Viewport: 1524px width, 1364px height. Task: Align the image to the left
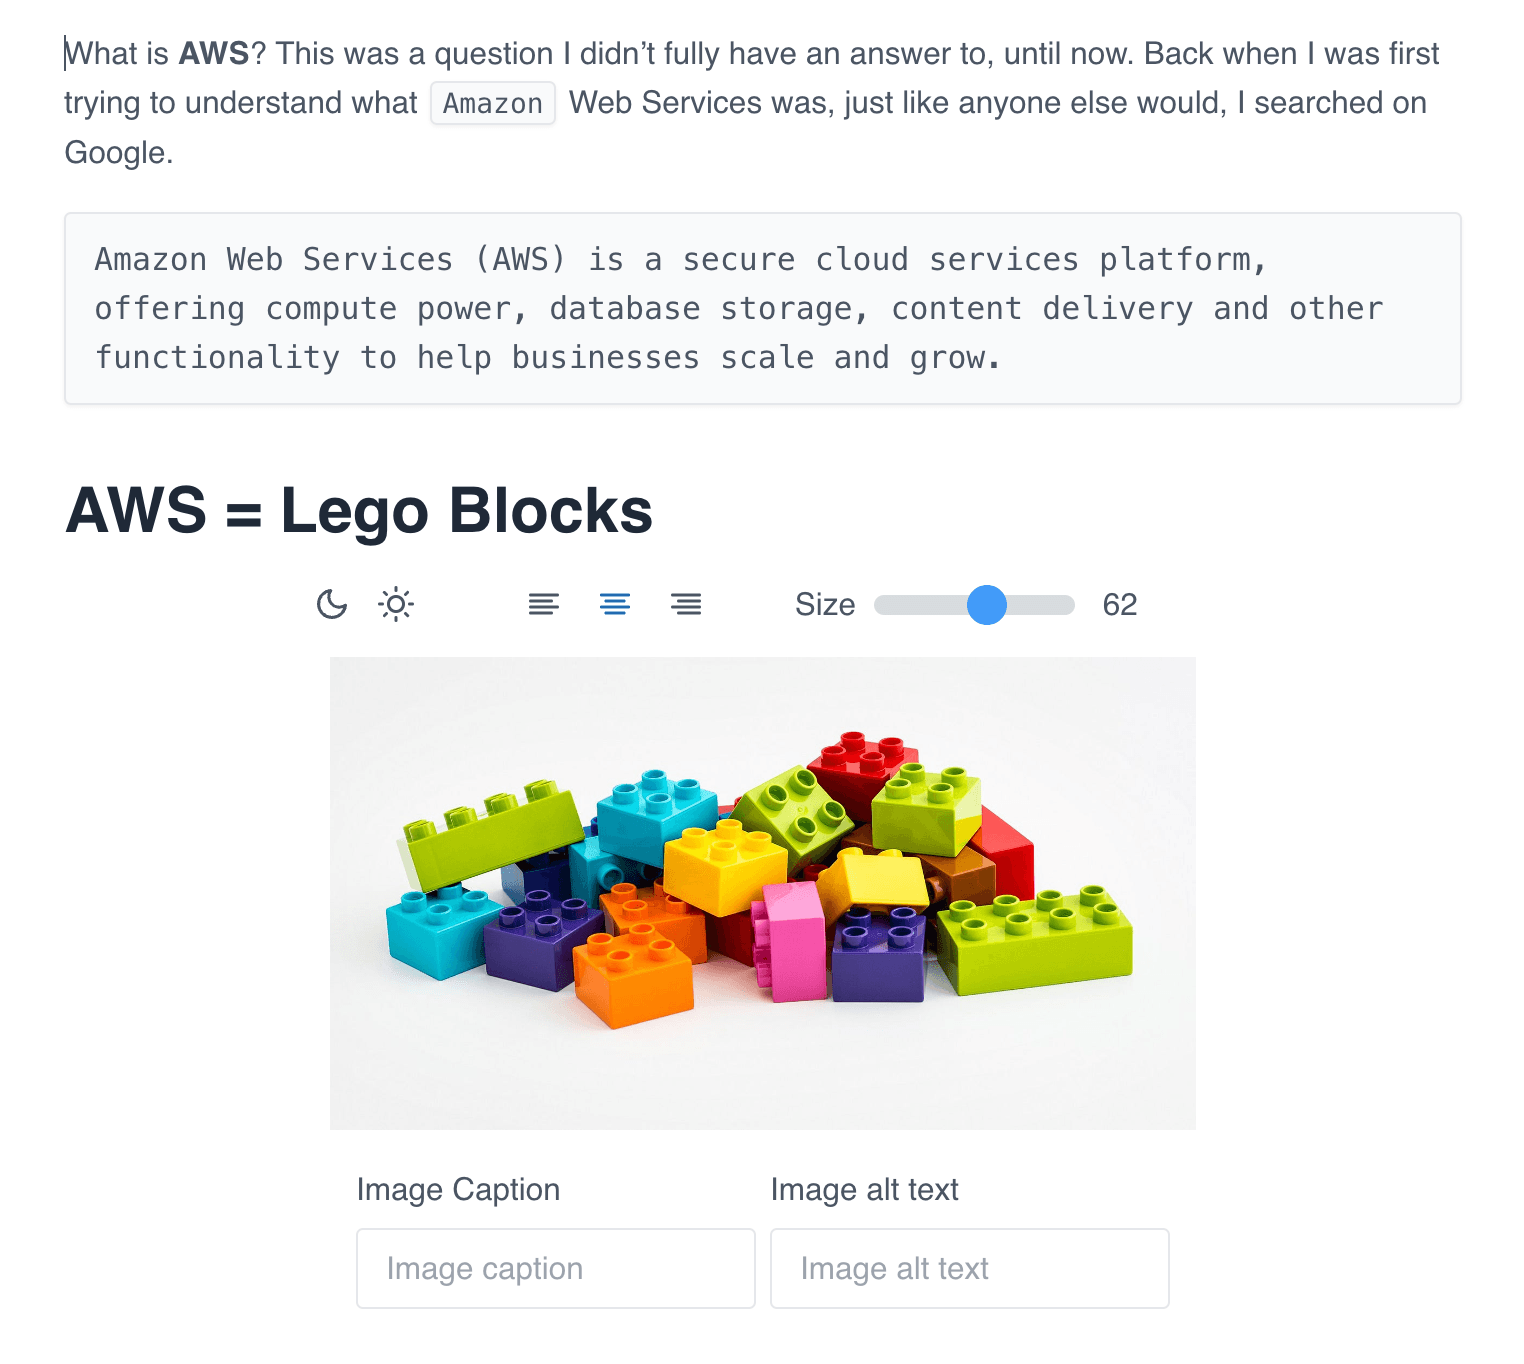point(543,604)
